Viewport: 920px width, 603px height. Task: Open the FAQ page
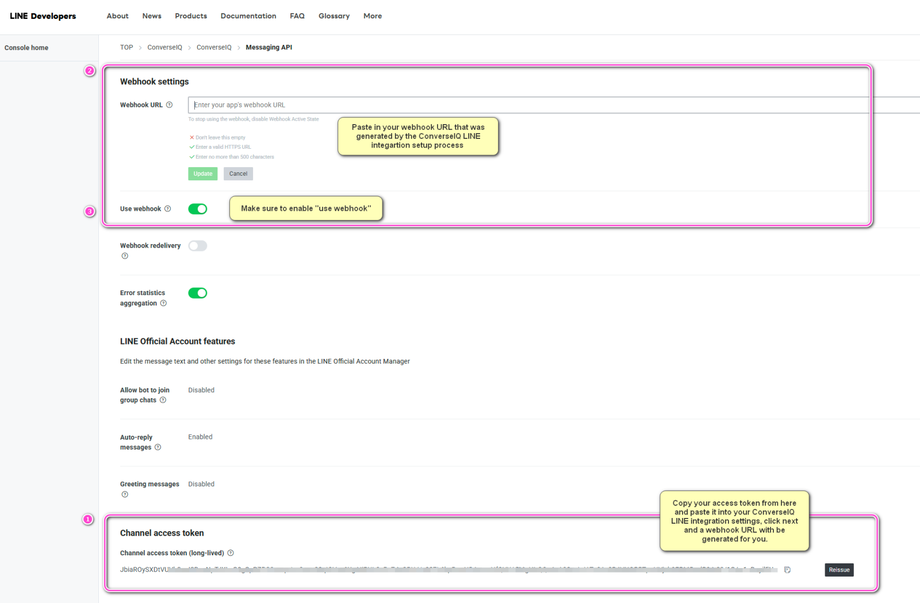297,16
